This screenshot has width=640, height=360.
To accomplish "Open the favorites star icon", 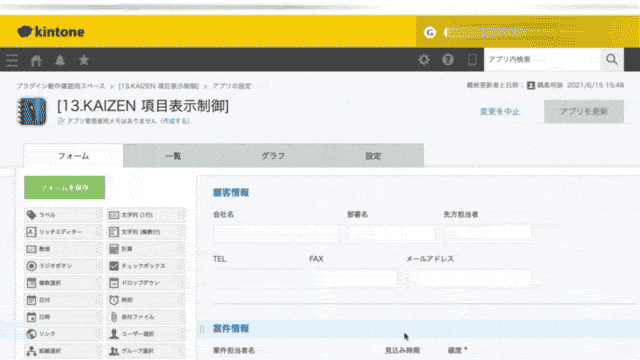I will coord(84,60).
